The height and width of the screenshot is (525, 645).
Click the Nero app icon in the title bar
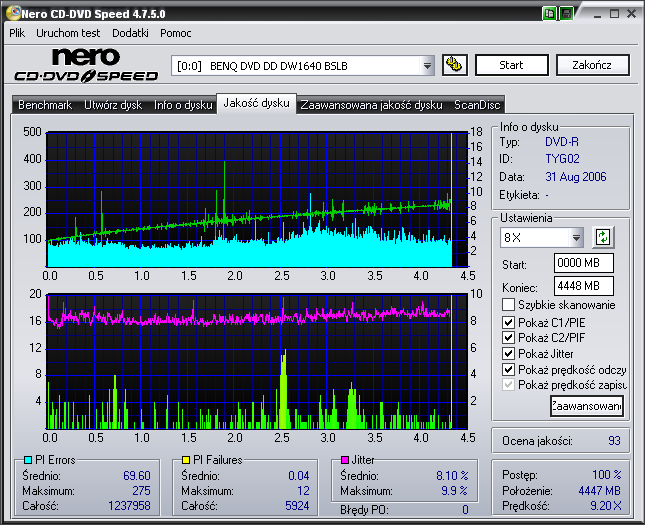14,13
